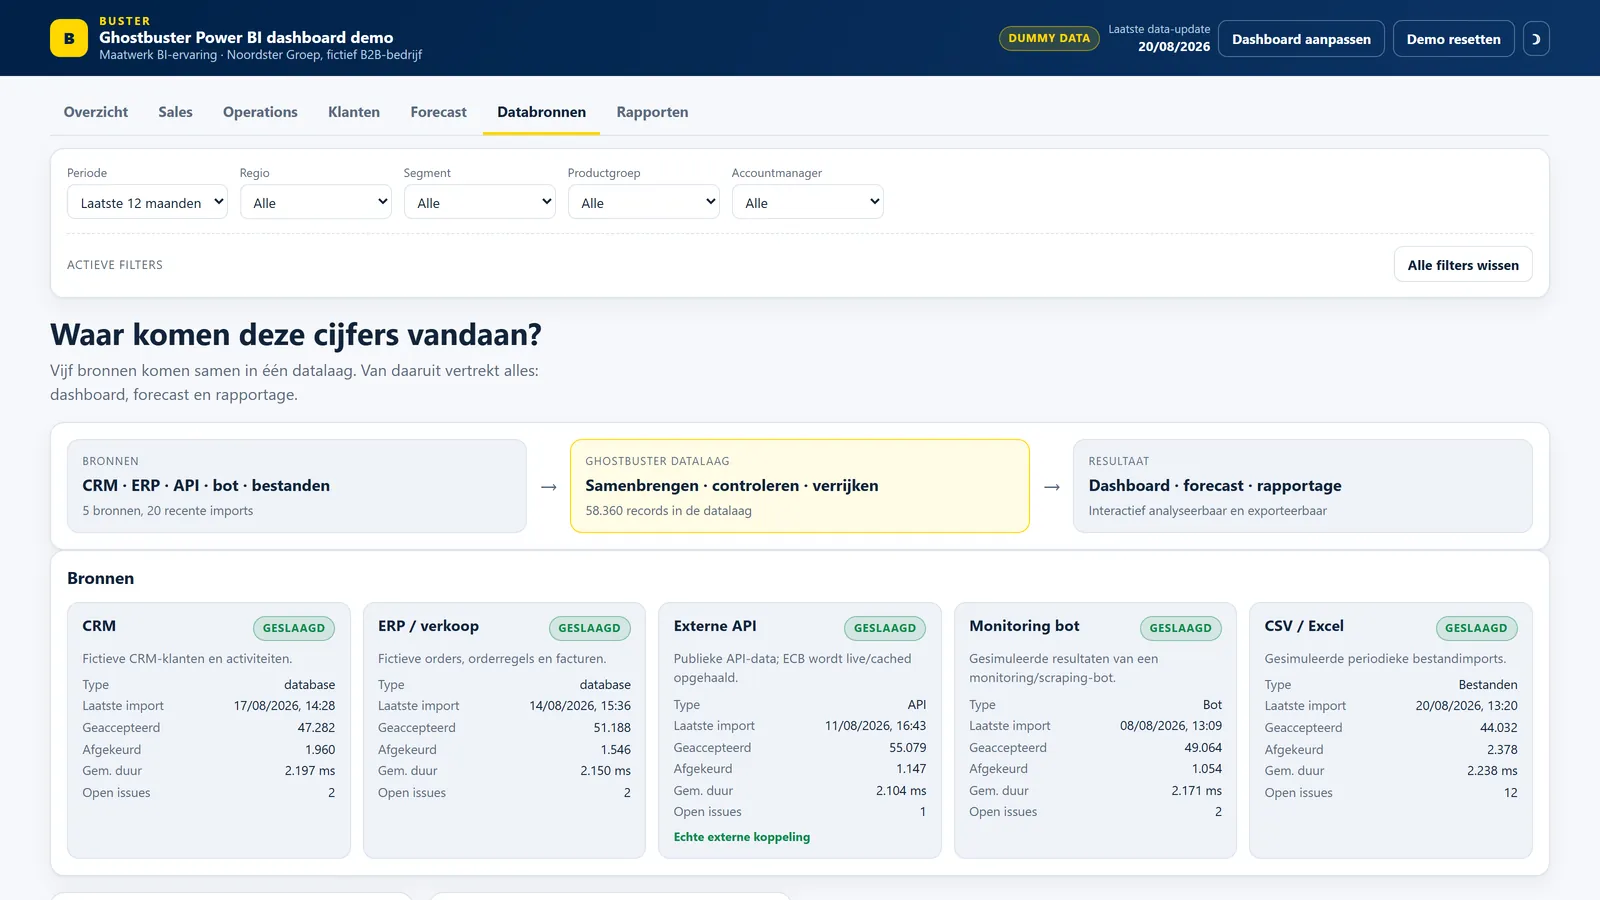Select the Klanten tab
Image resolution: width=1600 pixels, height=900 pixels.
click(x=354, y=112)
